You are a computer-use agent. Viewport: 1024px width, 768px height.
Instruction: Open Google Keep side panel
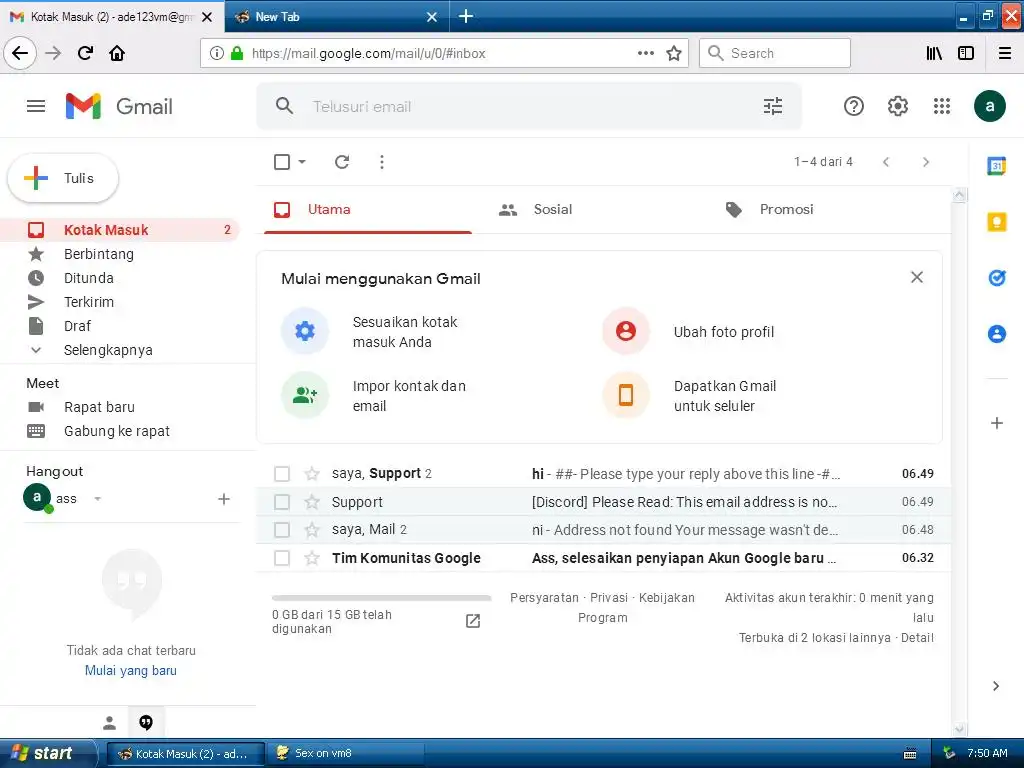(x=997, y=222)
